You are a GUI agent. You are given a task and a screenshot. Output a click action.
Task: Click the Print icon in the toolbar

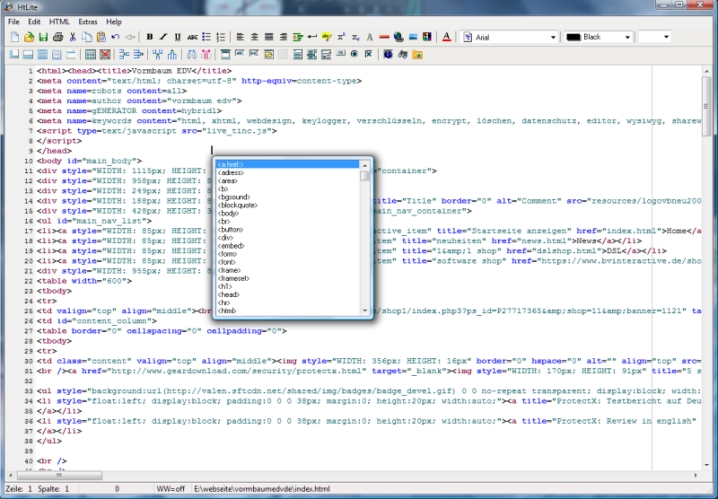(58, 37)
